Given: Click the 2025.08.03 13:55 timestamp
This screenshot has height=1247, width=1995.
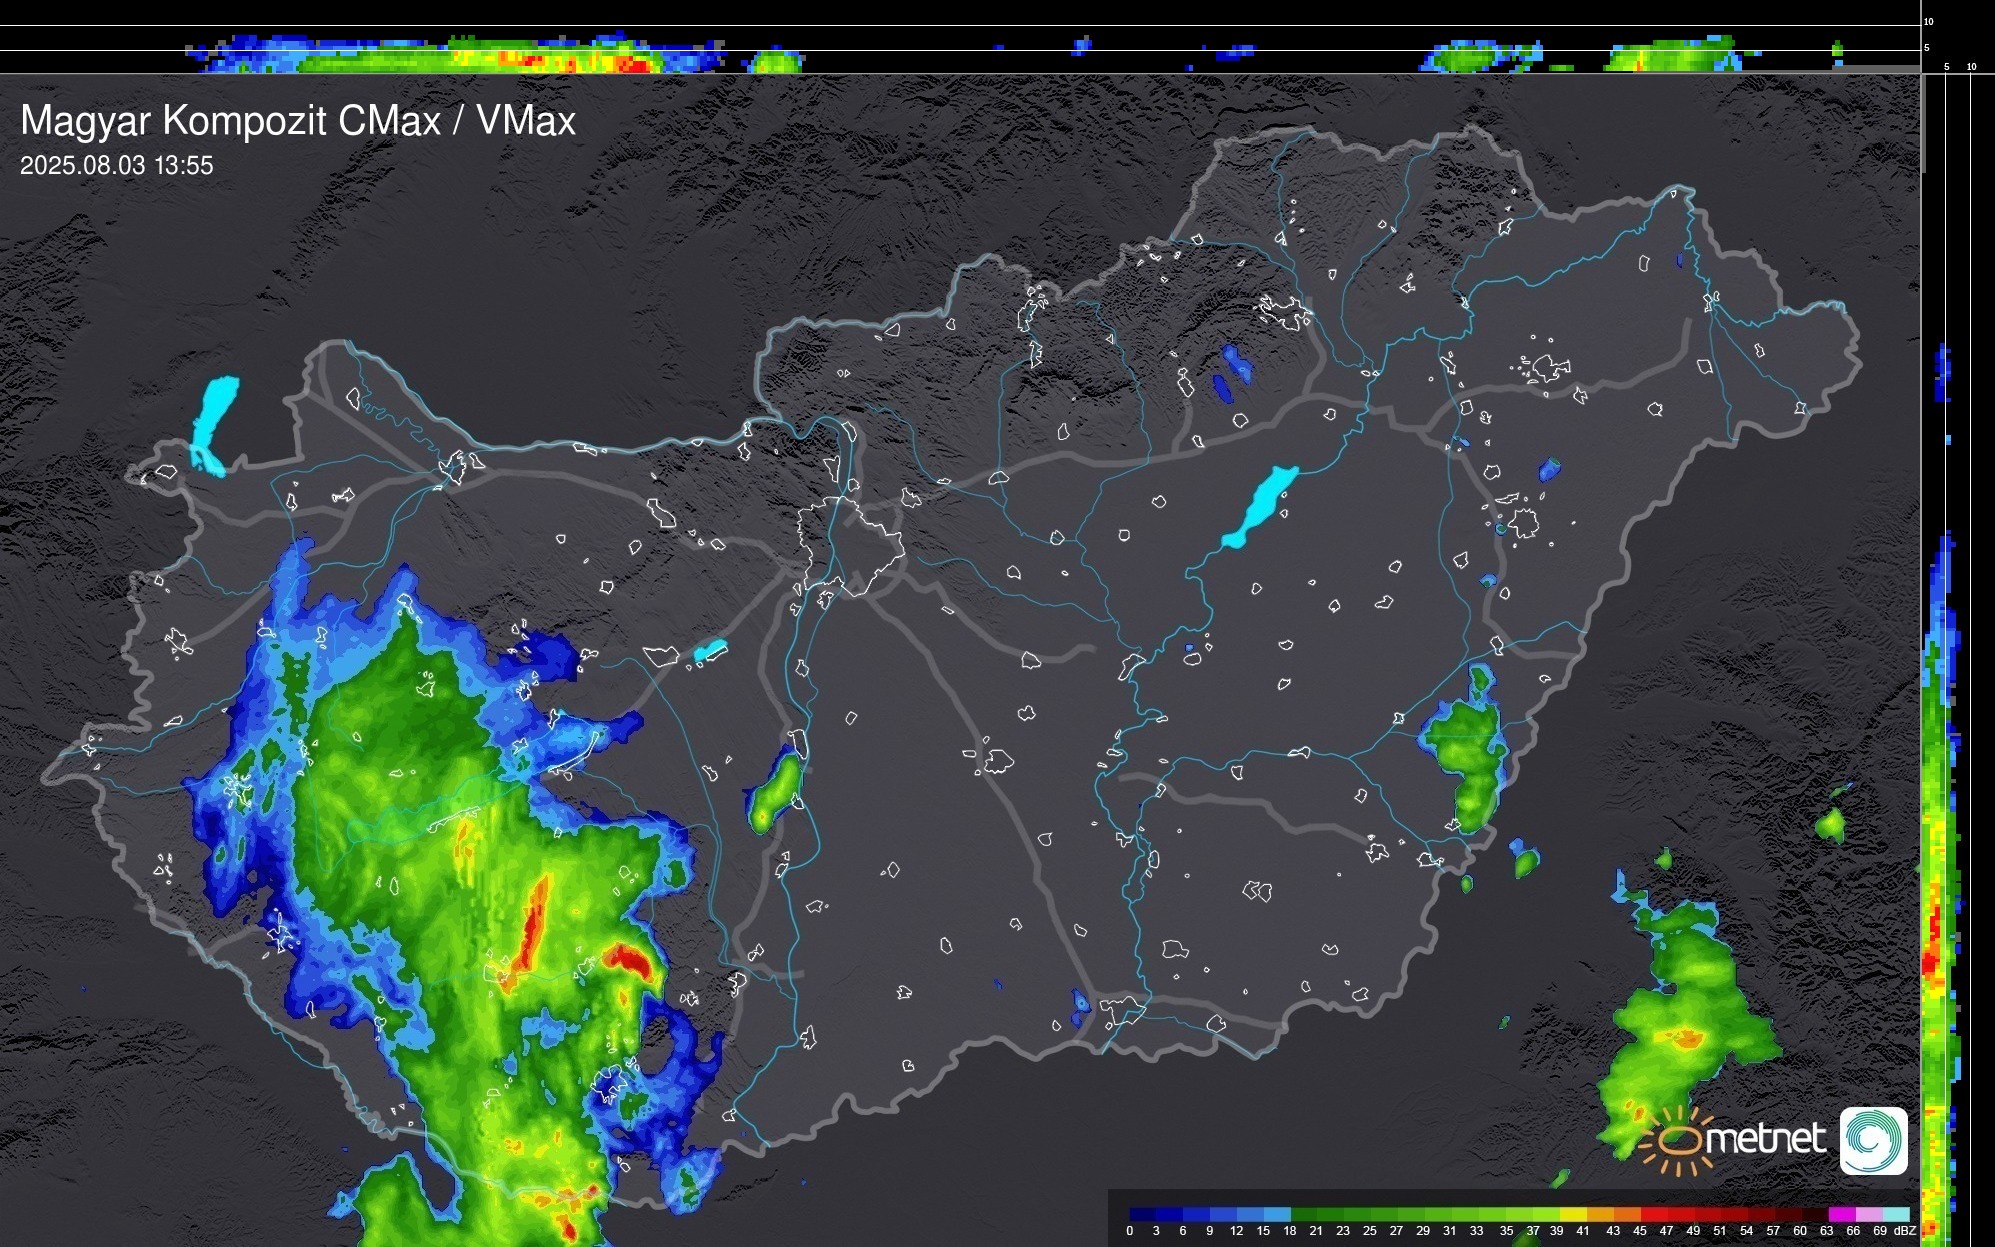Looking at the screenshot, I should [117, 166].
